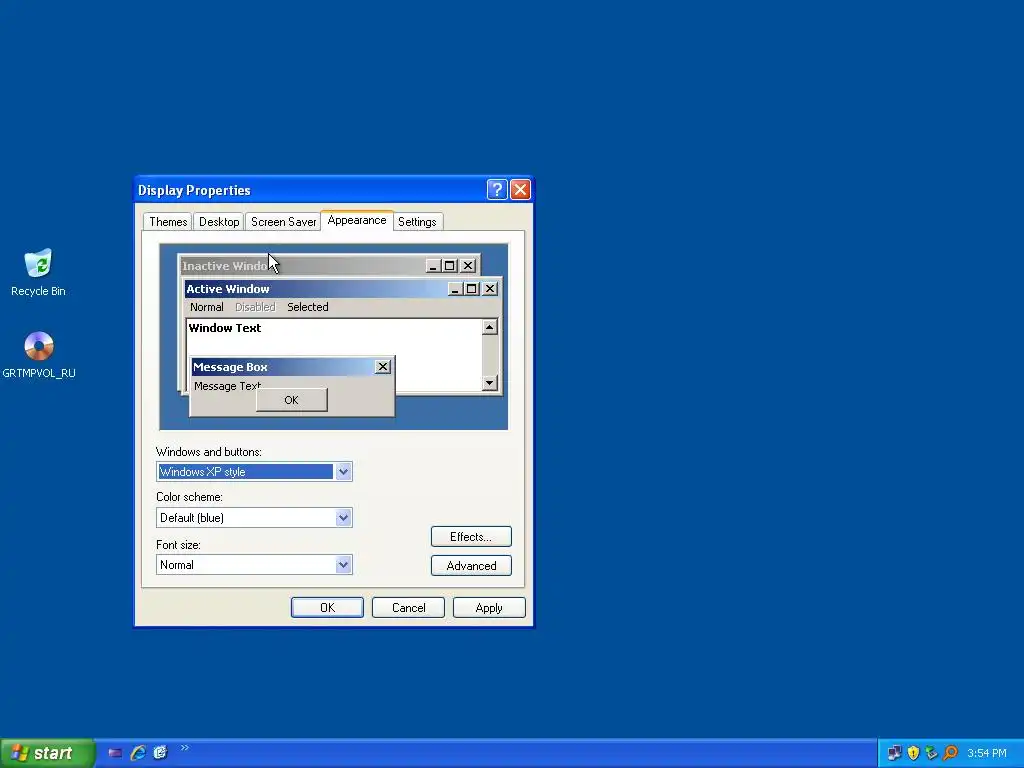Click 'Normal' menu item in preview

coord(206,307)
